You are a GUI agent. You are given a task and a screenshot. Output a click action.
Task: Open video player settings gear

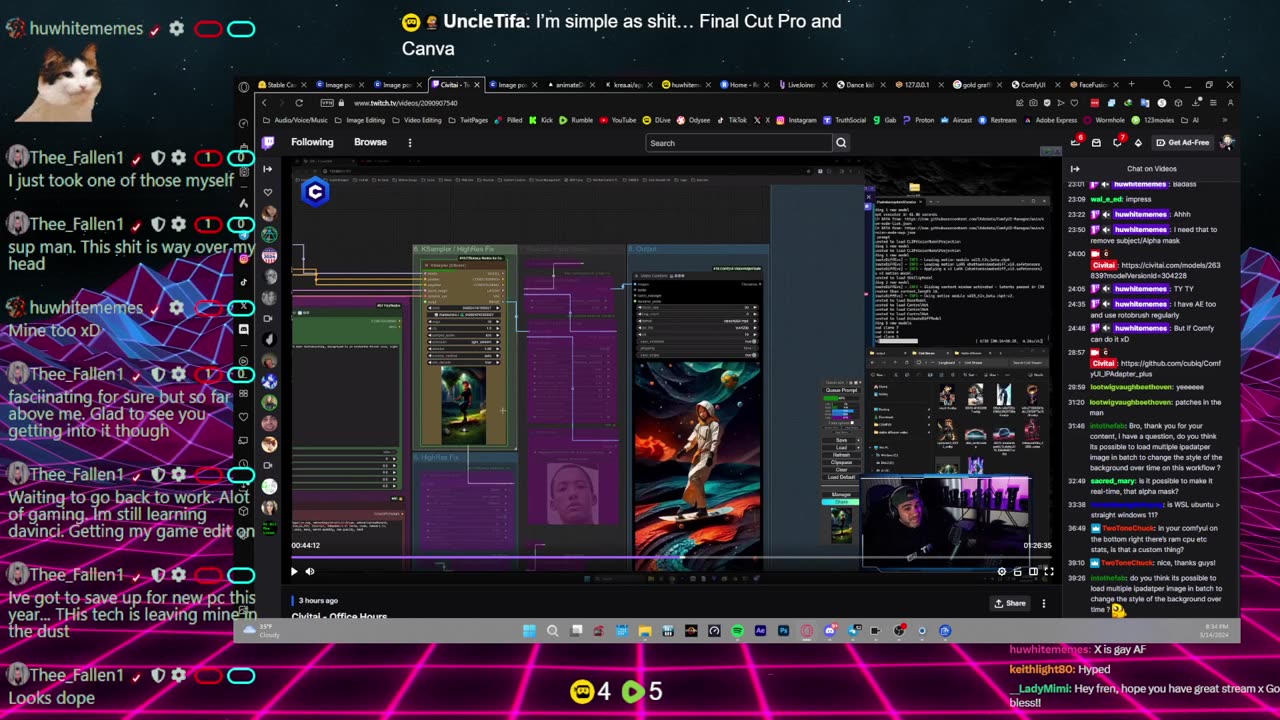click(x=1002, y=572)
